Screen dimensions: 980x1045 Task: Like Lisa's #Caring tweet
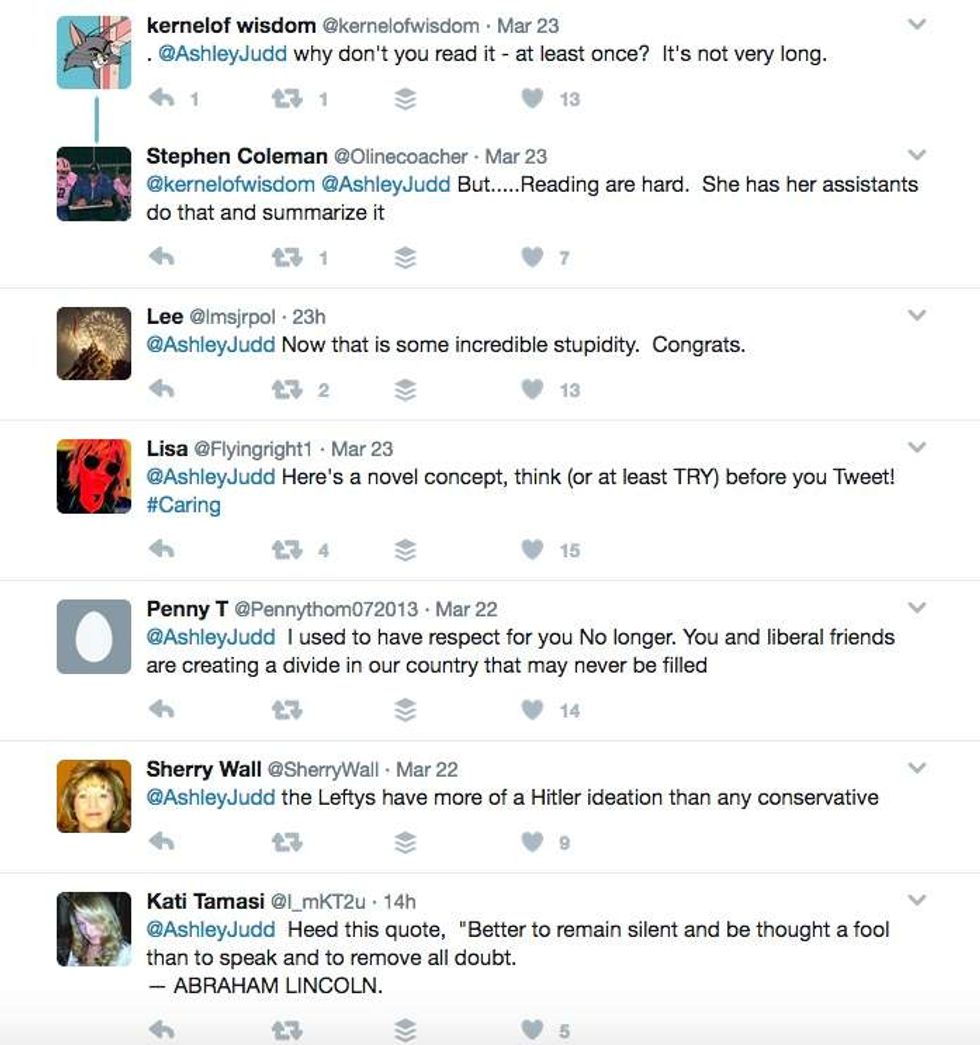(534, 550)
